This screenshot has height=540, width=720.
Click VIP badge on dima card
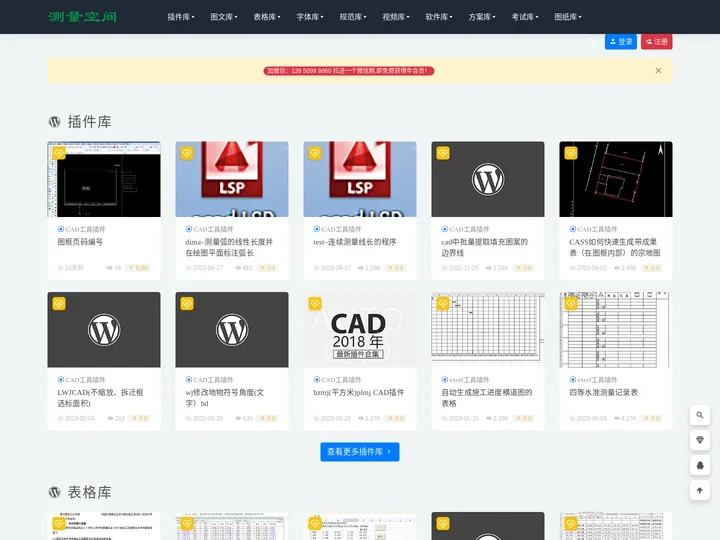[187, 153]
